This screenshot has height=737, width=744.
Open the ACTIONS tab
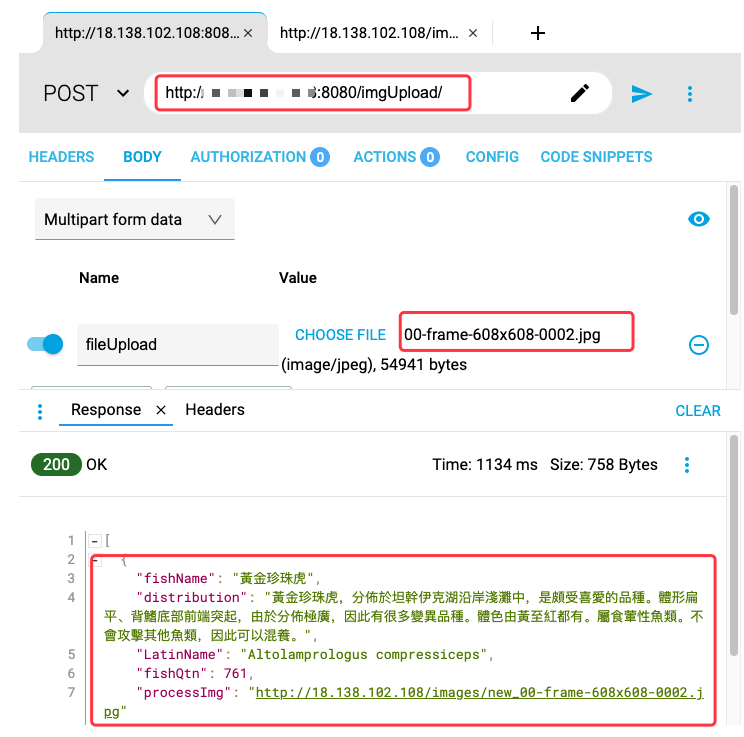pos(396,157)
